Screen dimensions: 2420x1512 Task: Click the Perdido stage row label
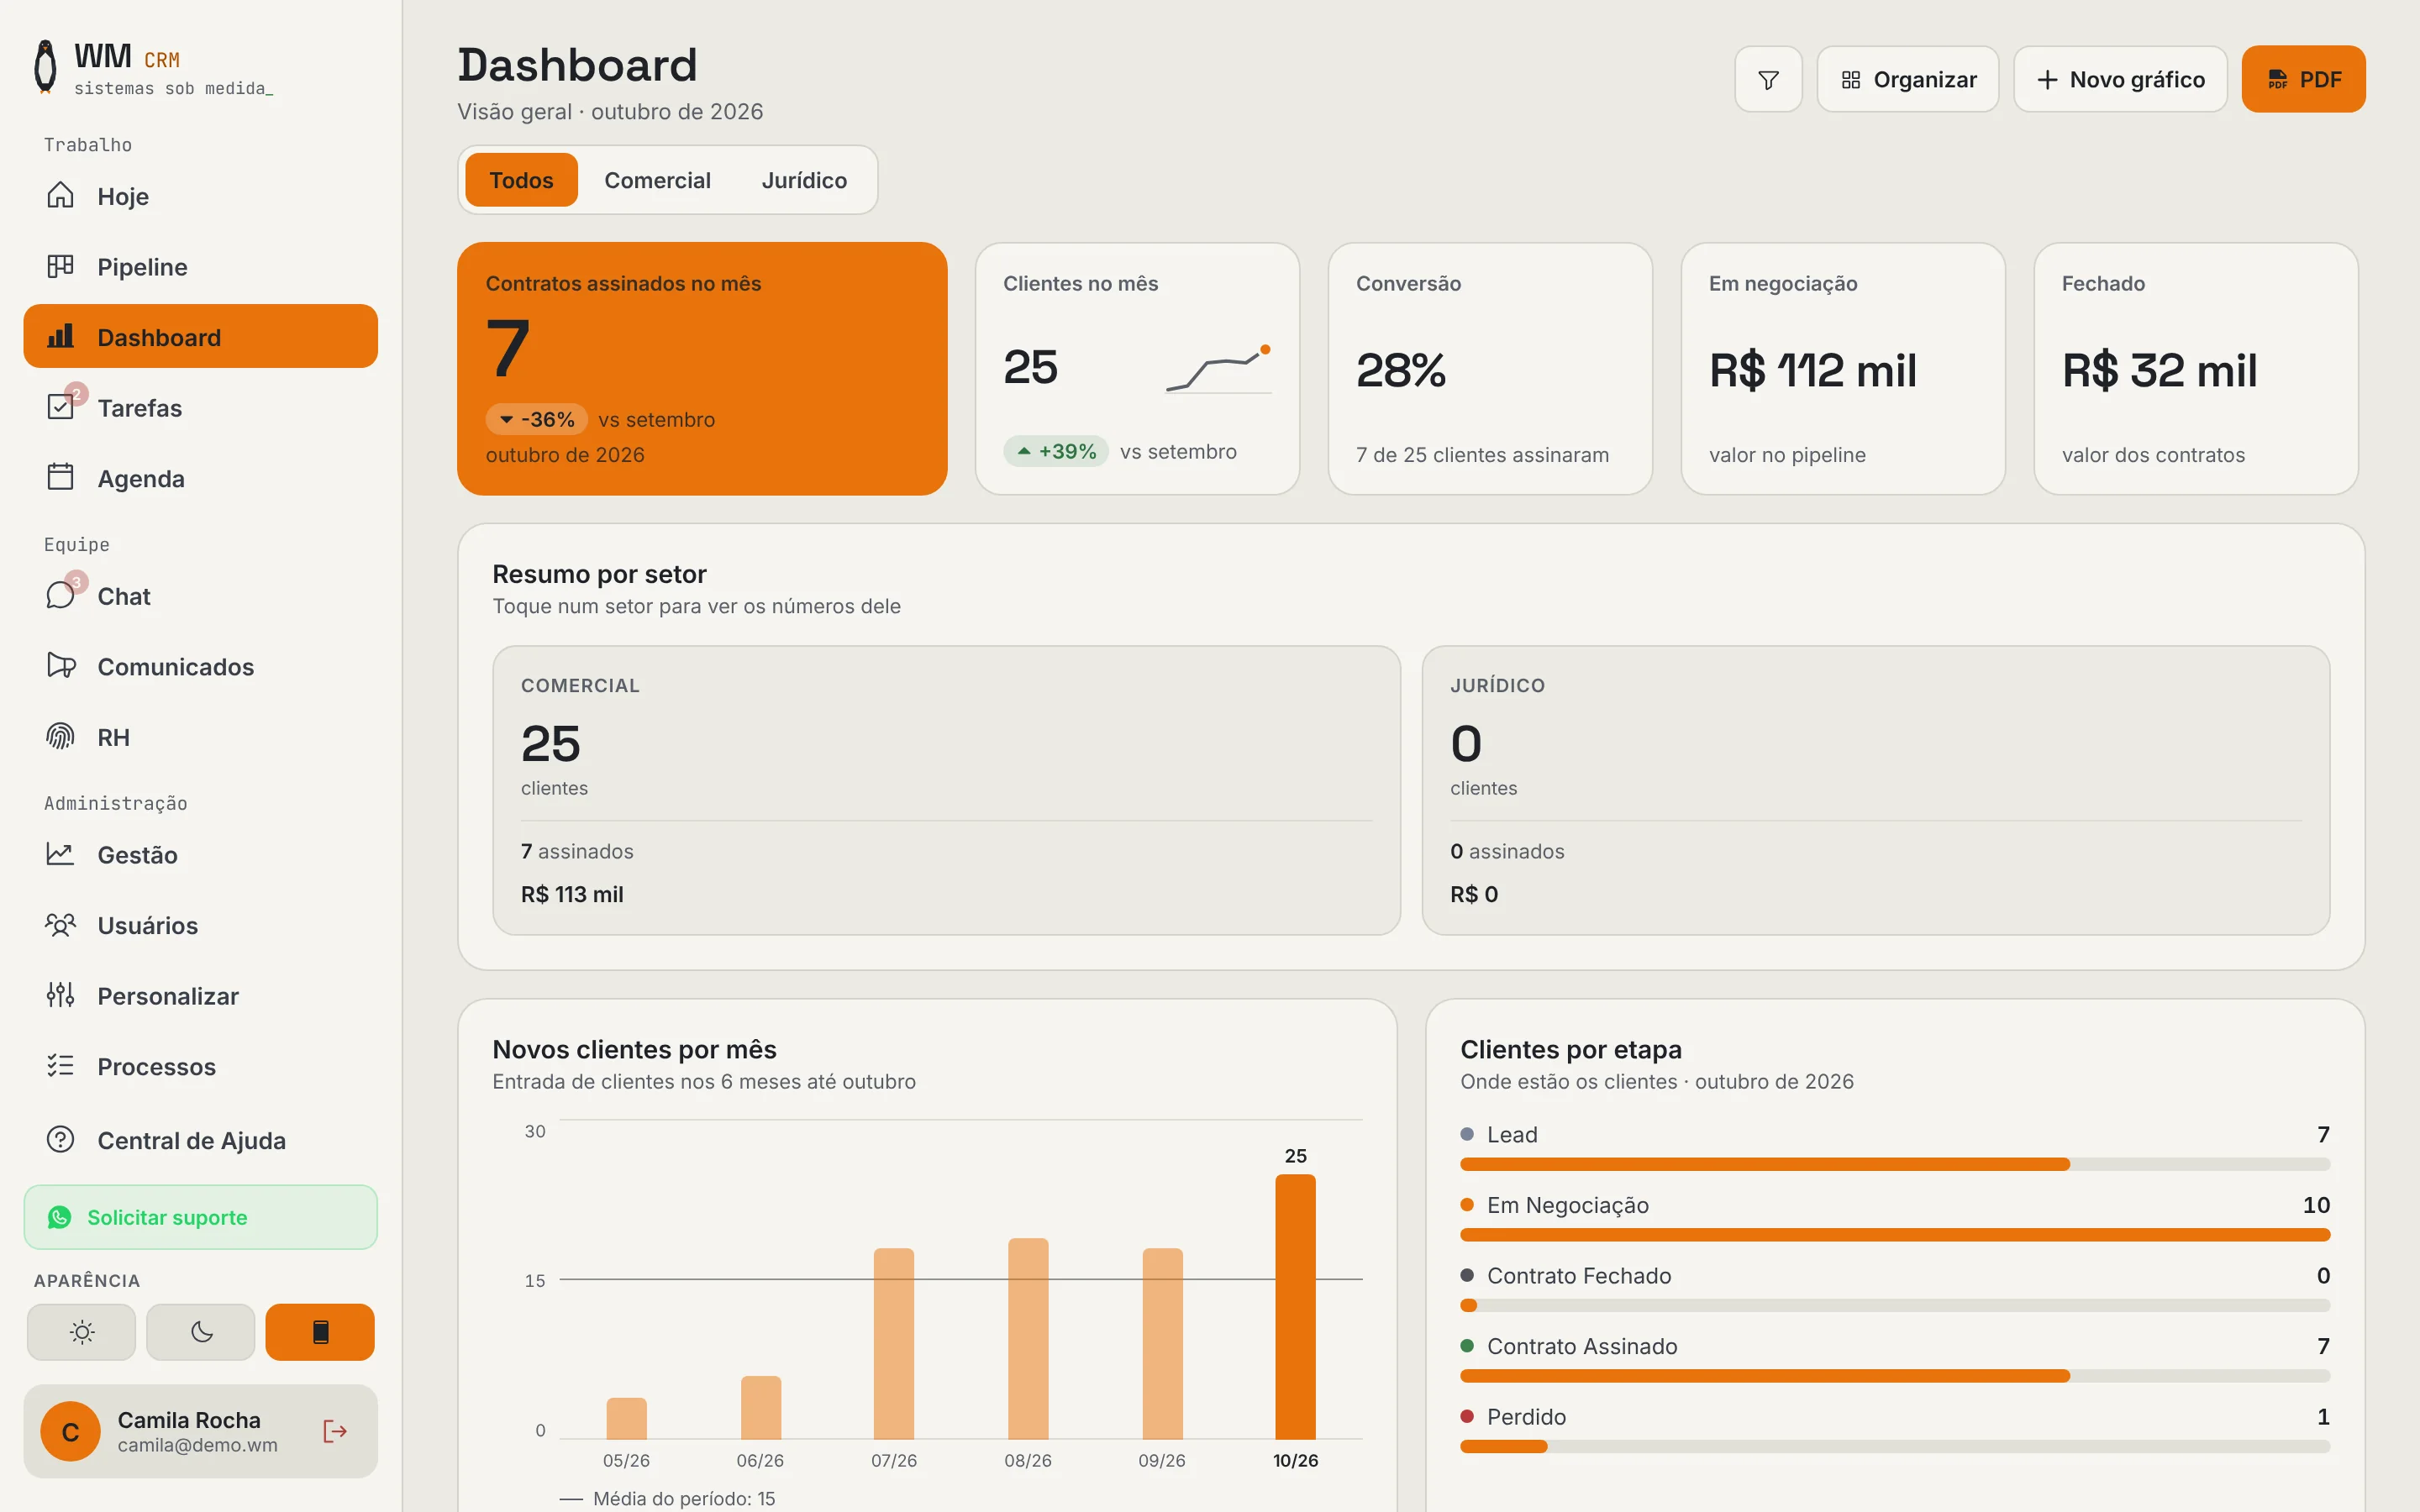[x=1526, y=1416]
